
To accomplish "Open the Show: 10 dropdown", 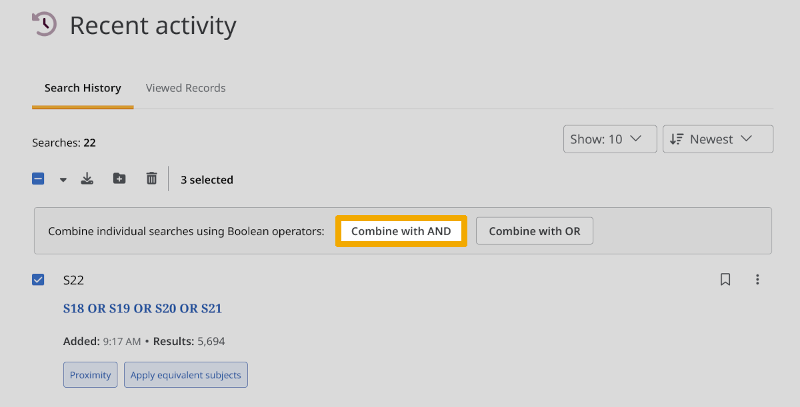I will tap(609, 139).
